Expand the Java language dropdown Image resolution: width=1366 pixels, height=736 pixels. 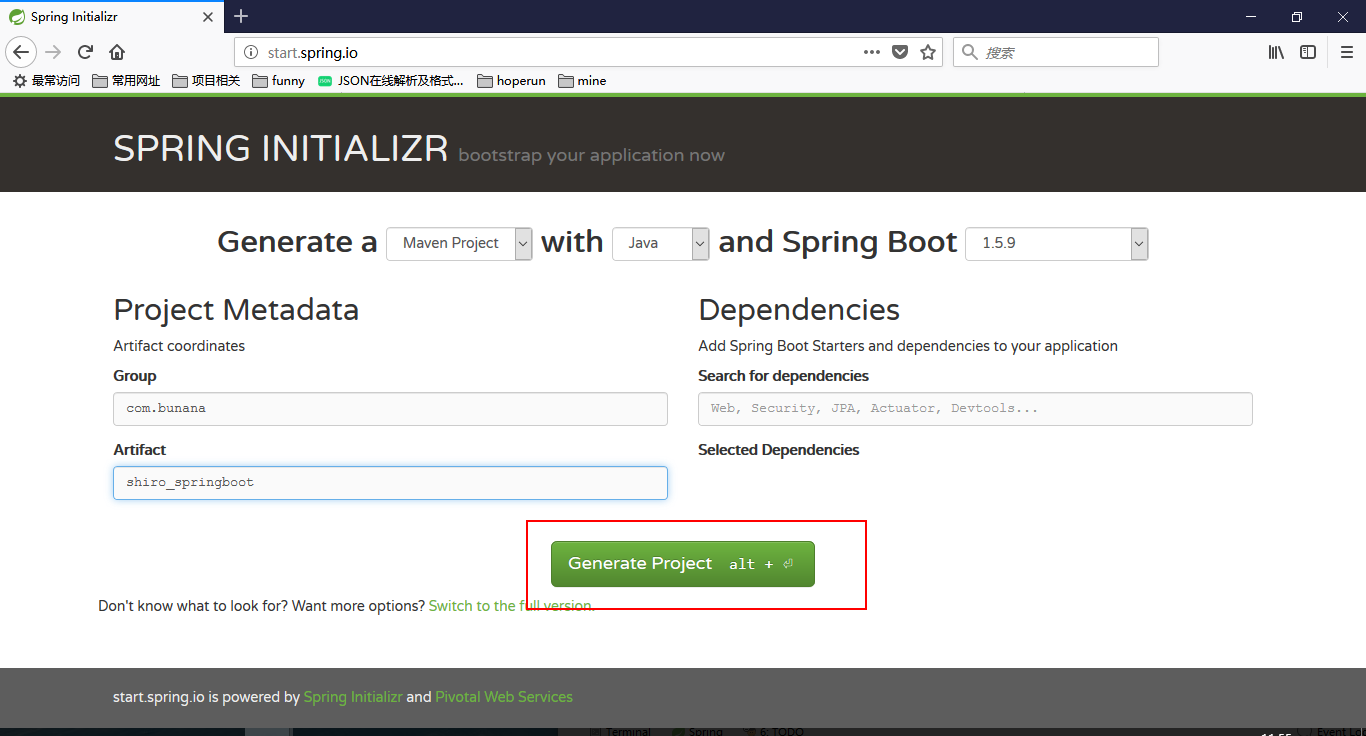pos(661,243)
